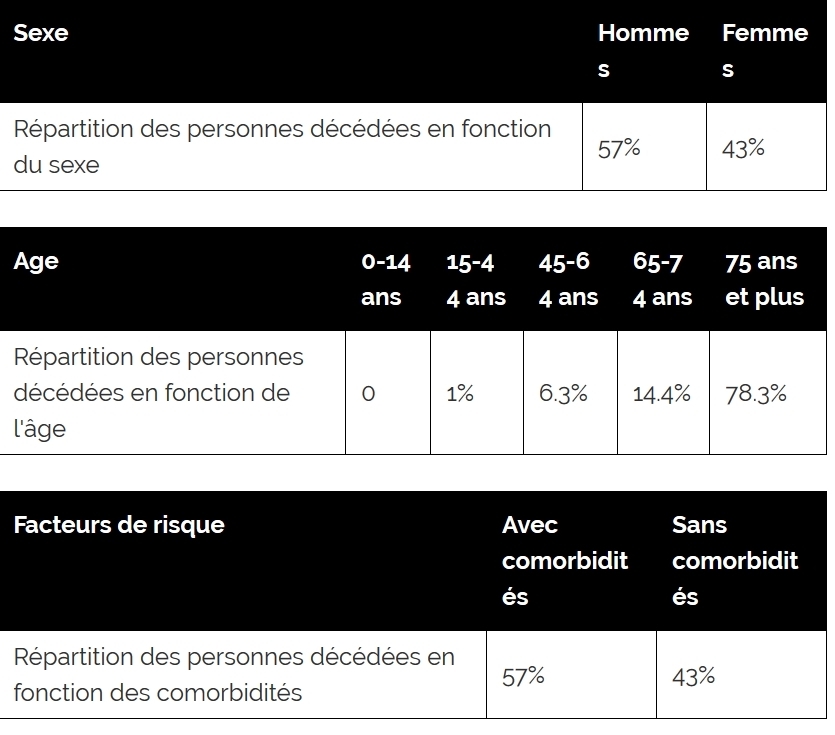Select the 78.3% cell in age table

(x=756, y=394)
